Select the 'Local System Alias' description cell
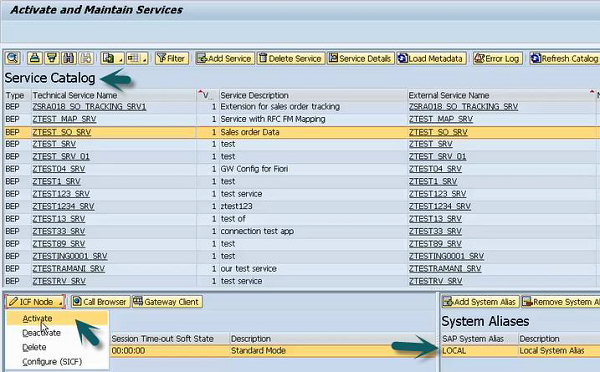This screenshot has width=600, height=372. coord(559,351)
